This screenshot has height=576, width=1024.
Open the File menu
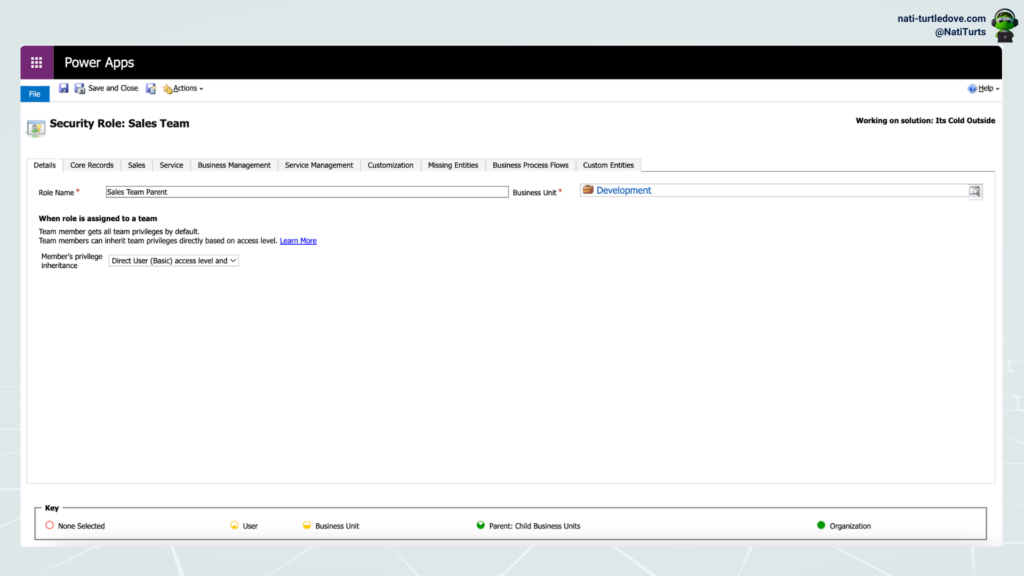[35, 94]
